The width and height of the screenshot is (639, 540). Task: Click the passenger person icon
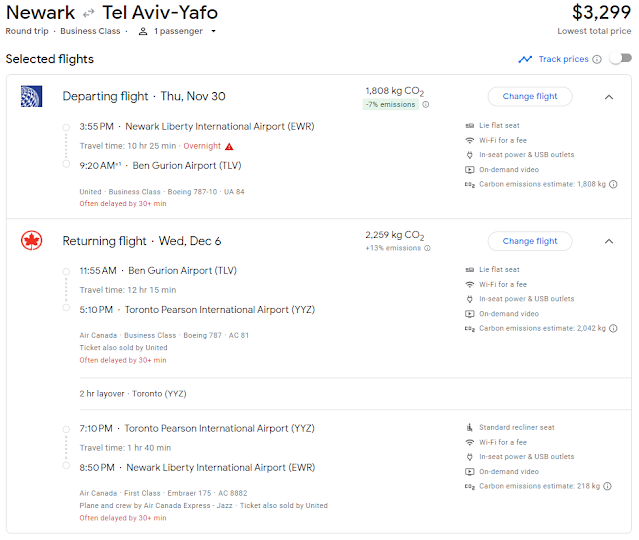tap(143, 31)
